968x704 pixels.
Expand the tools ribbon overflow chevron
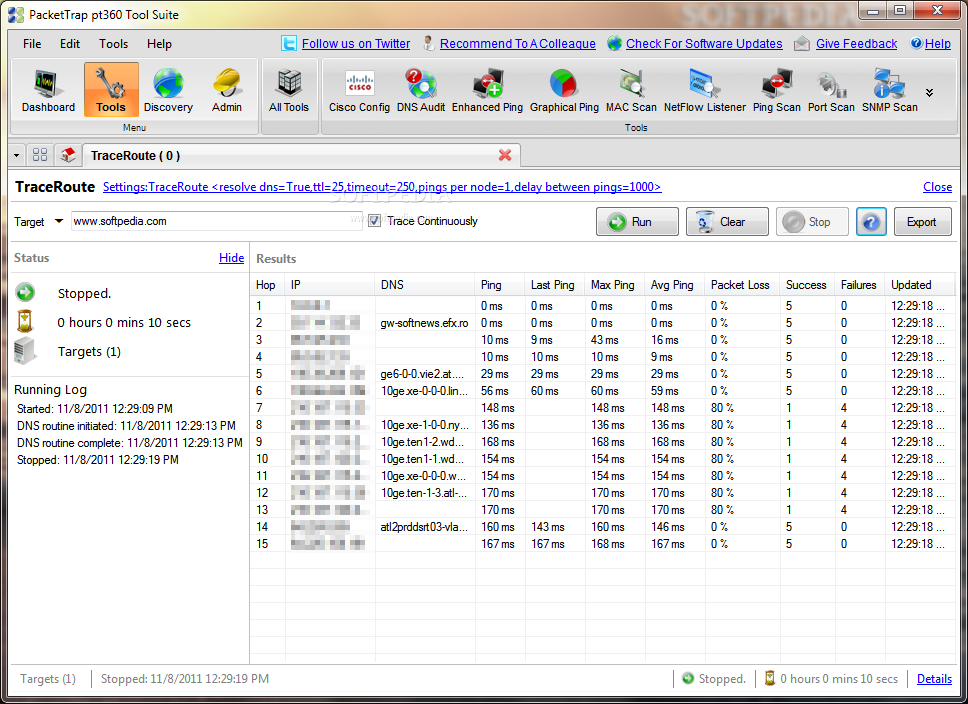929,93
